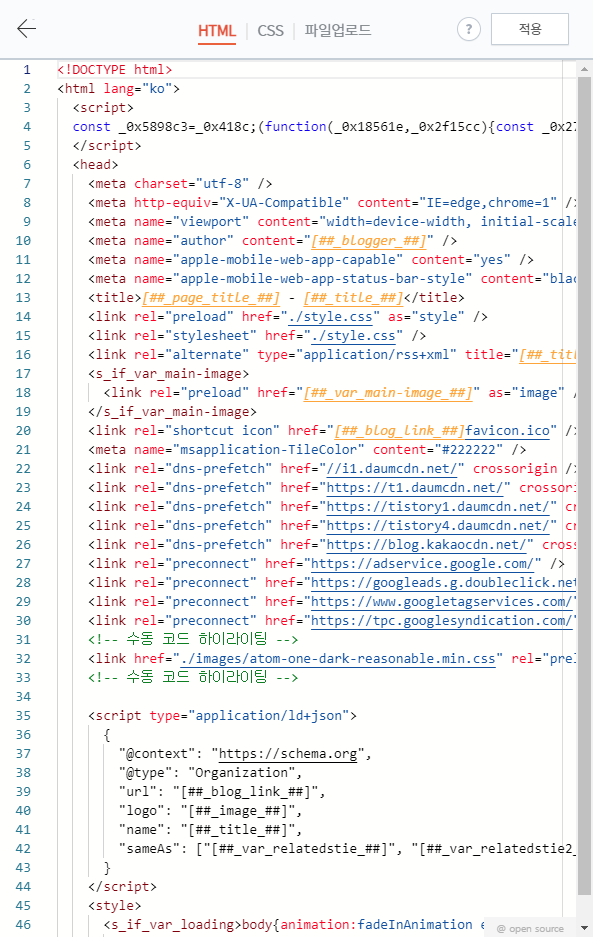Click the scrollbar down arrow
This screenshot has width=593, height=941.
click(584, 928)
